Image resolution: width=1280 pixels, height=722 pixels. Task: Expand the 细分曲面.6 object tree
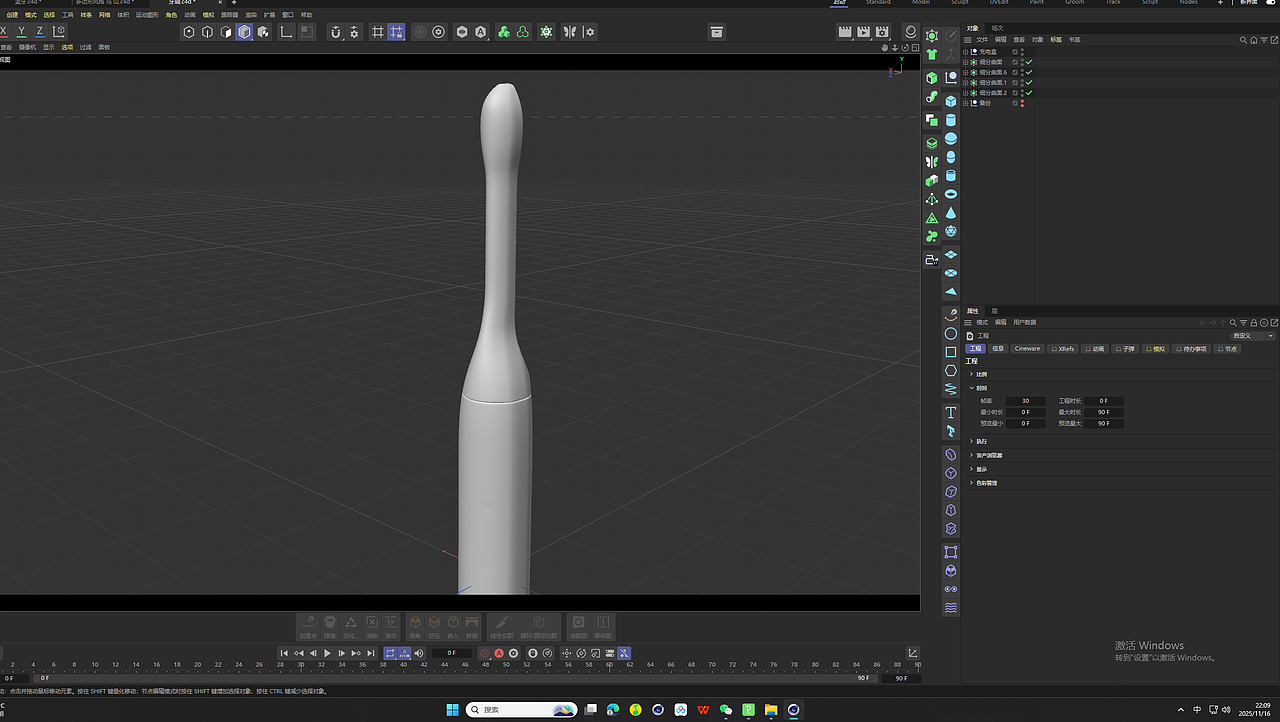click(965, 72)
